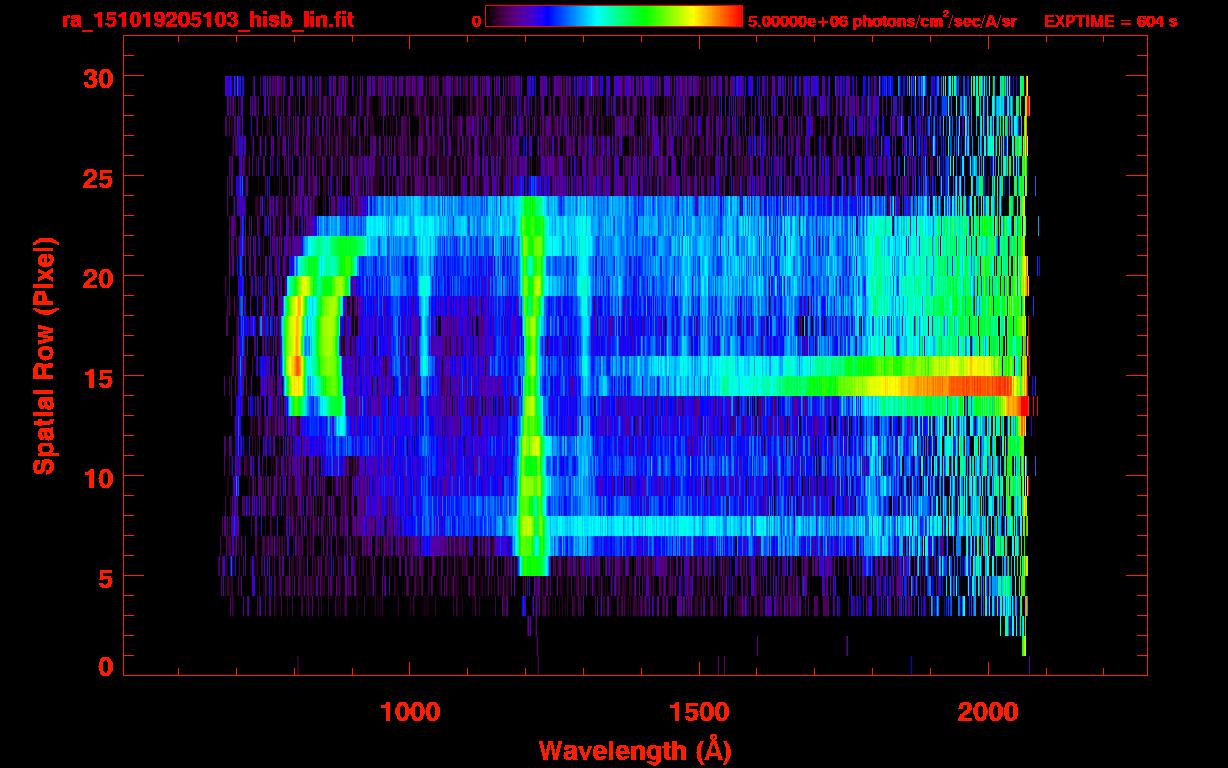
Task: Click the rainbow color scale bar
Action: pyautogui.click(x=614, y=16)
